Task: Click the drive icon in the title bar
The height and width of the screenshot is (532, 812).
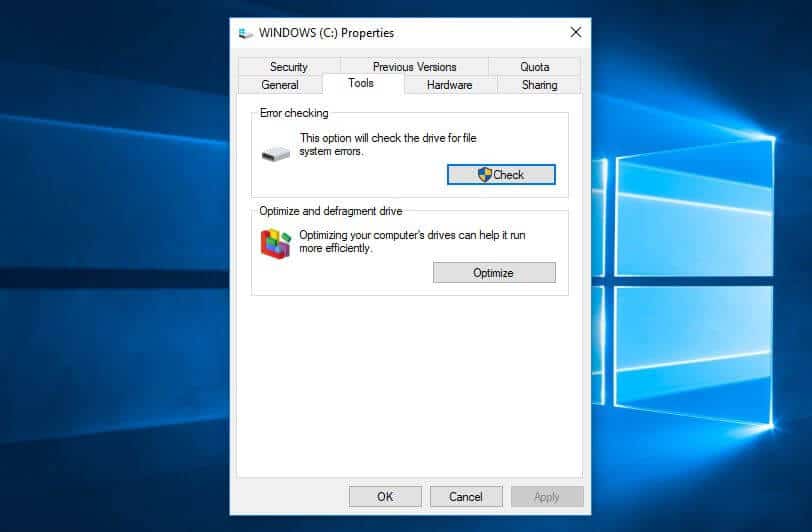Action: click(x=246, y=33)
